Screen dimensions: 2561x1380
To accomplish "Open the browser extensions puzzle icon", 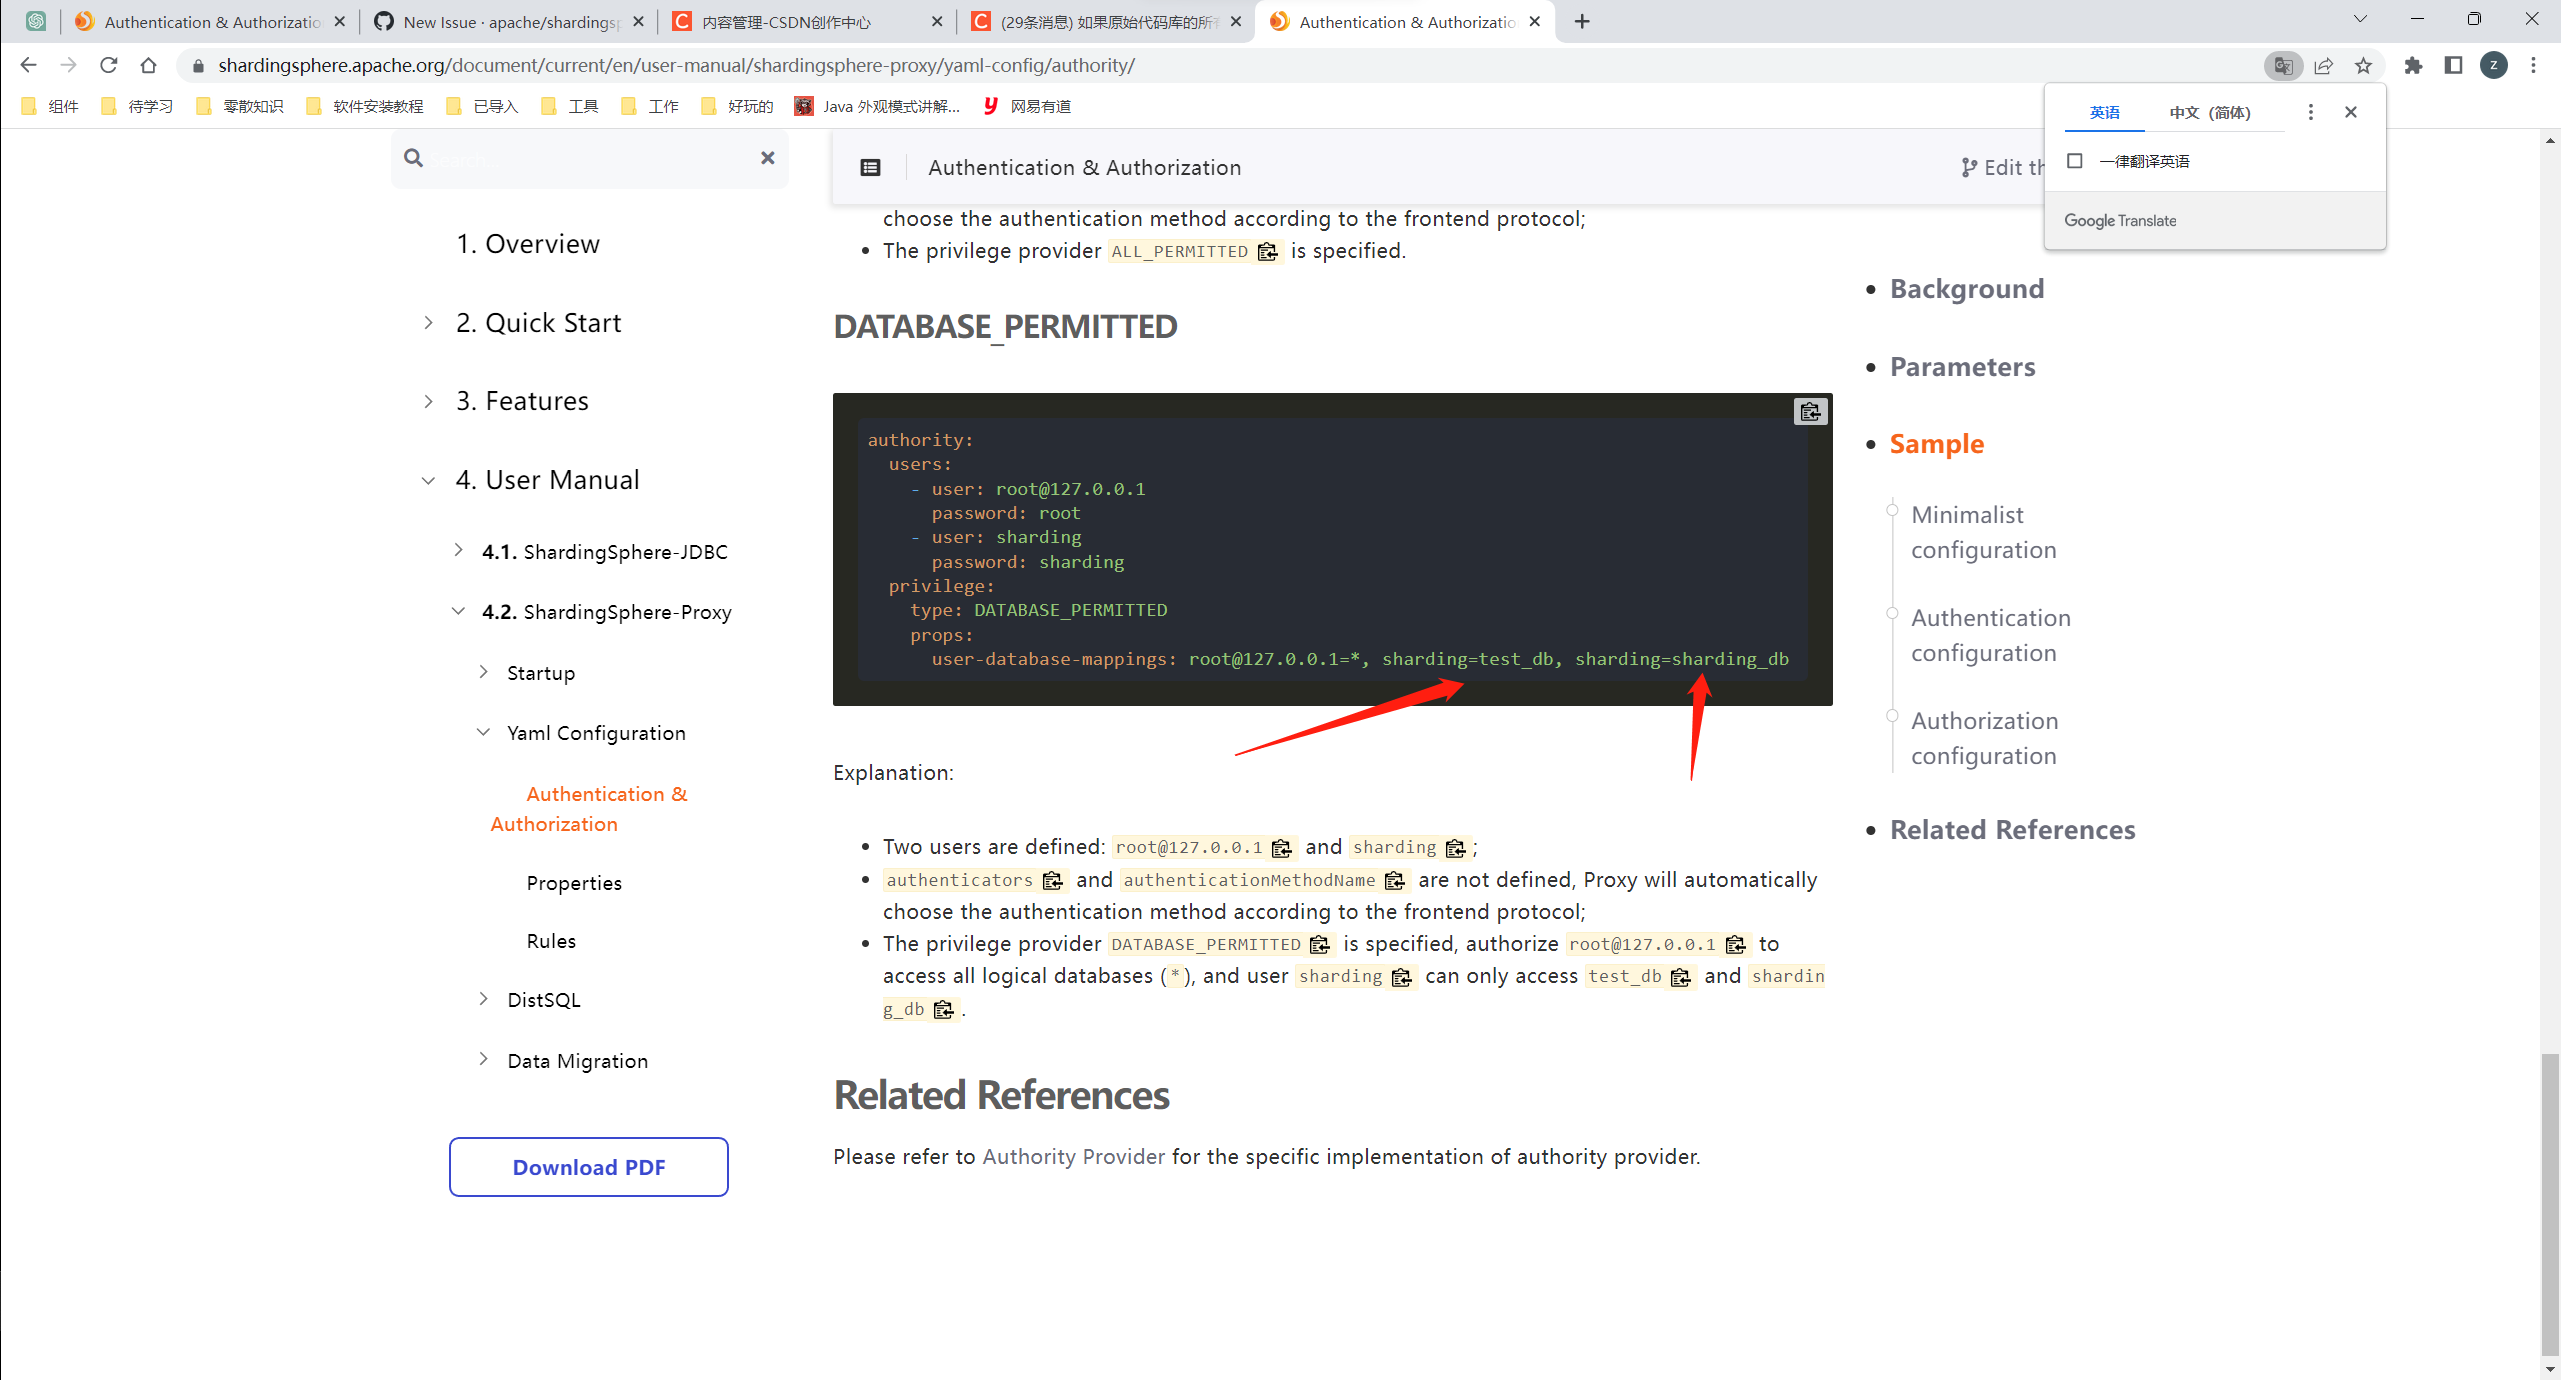I will pos(2415,65).
